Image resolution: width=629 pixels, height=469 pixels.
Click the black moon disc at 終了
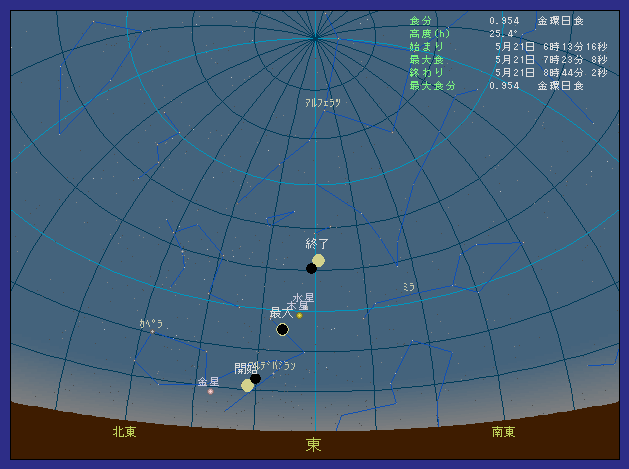point(311,268)
